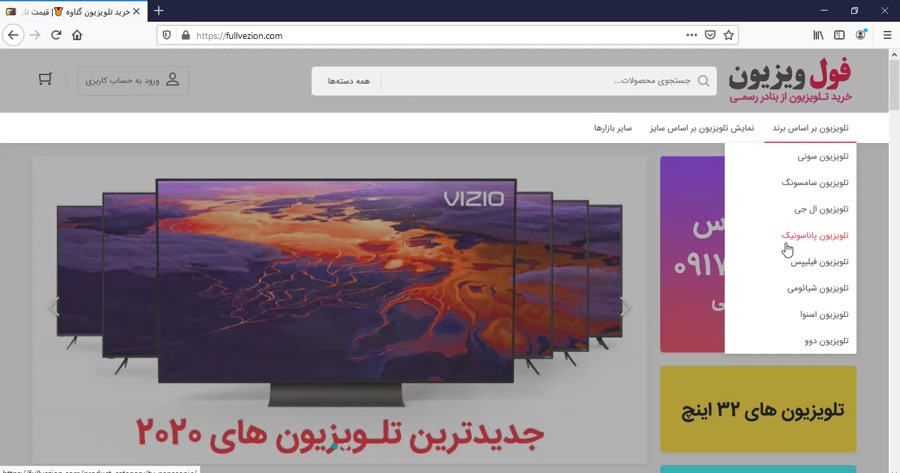Open همه دسته‌ها category dropdown

point(348,81)
